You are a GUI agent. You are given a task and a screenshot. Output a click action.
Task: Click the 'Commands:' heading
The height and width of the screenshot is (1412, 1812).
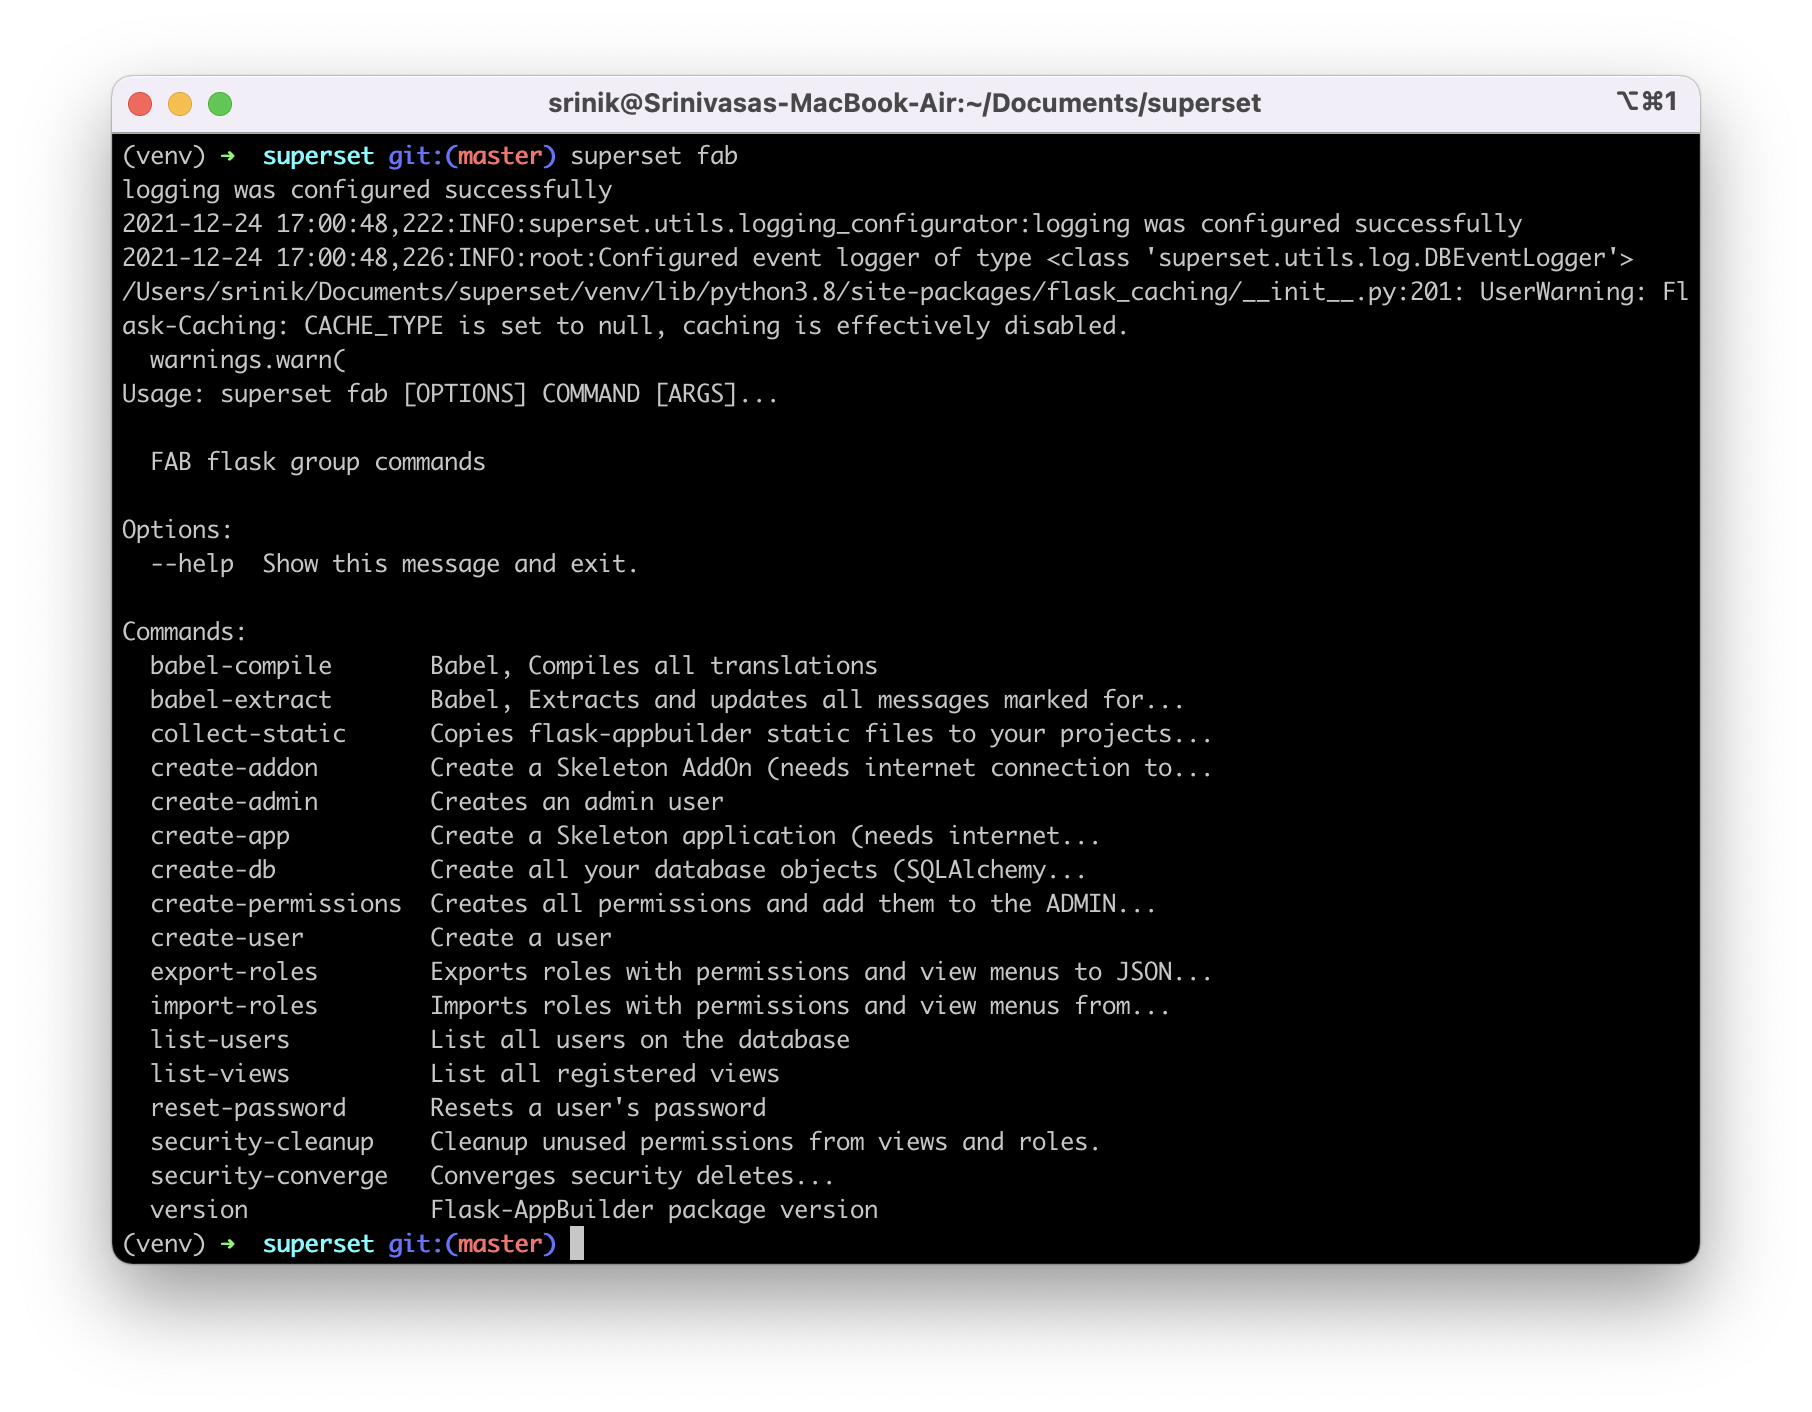point(184,632)
